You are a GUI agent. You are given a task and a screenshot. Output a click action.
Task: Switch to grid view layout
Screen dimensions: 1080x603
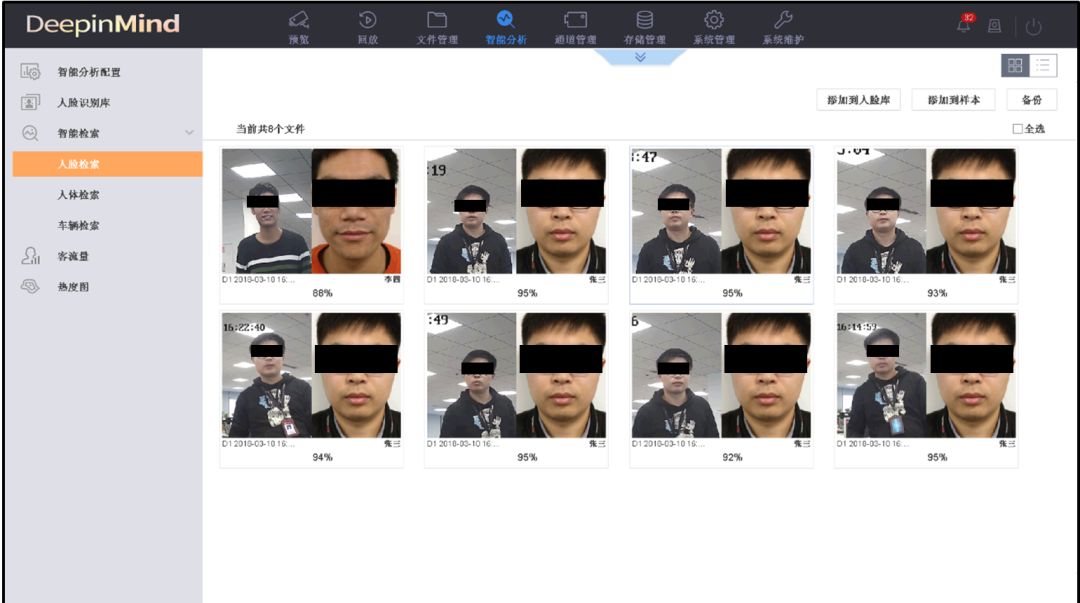[x=1015, y=65]
